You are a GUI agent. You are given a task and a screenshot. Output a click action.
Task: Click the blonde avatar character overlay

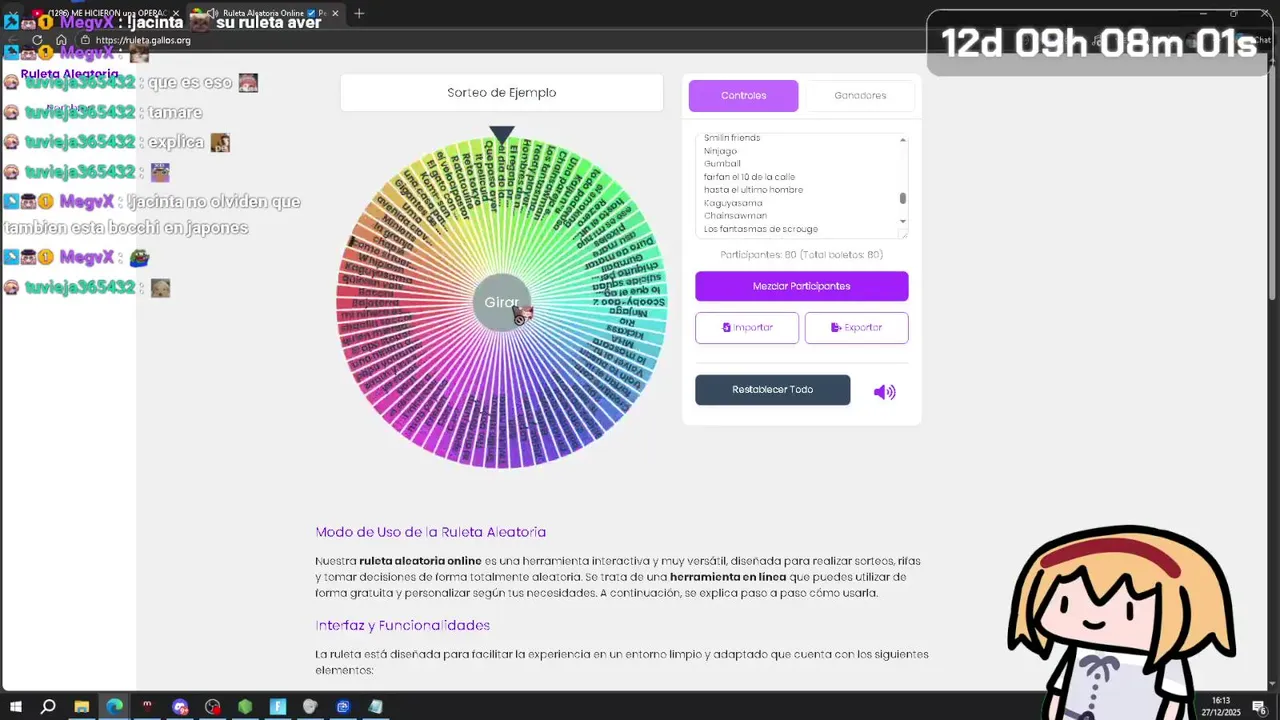[x=1122, y=620]
